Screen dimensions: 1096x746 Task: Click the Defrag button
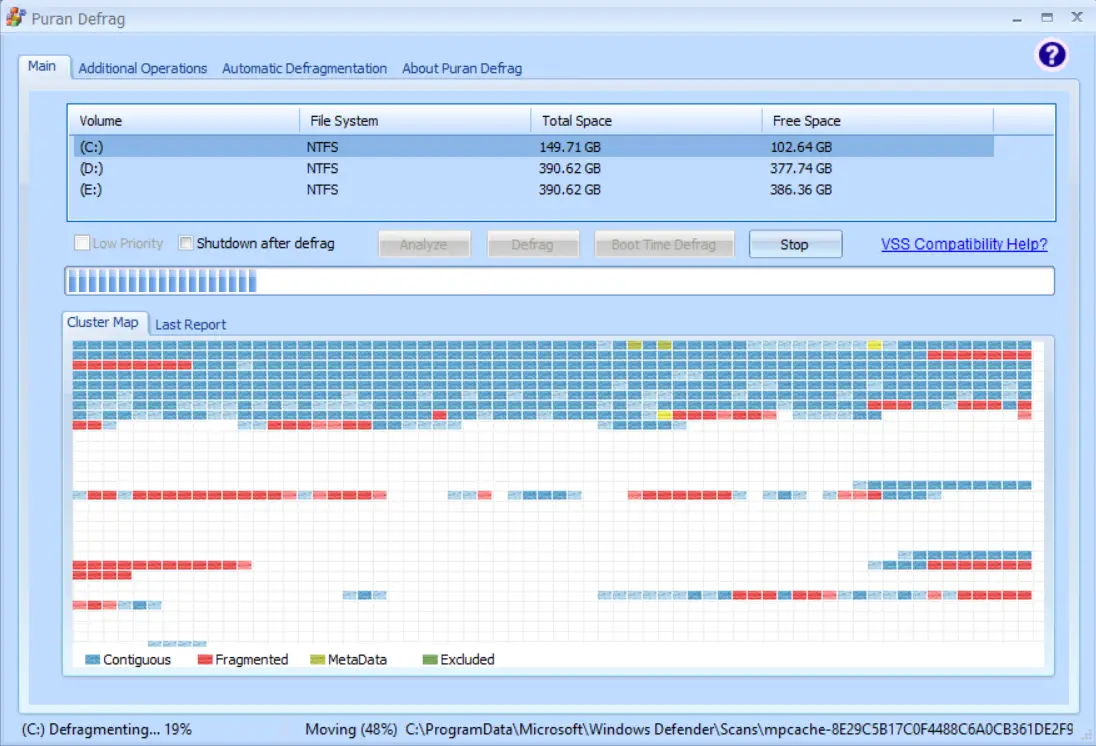coord(533,245)
